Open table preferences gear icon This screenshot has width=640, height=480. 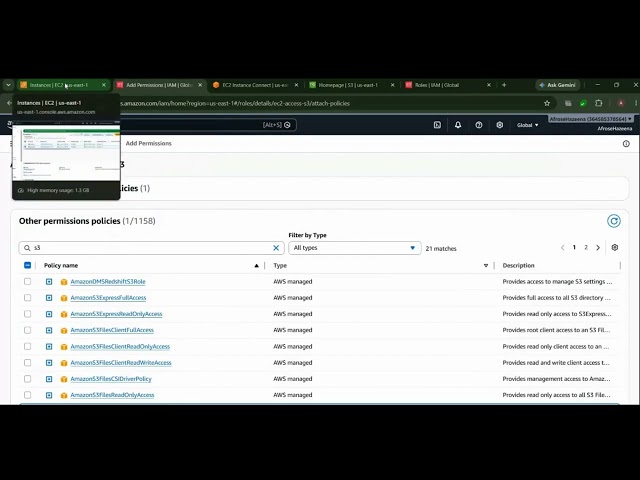click(615, 247)
